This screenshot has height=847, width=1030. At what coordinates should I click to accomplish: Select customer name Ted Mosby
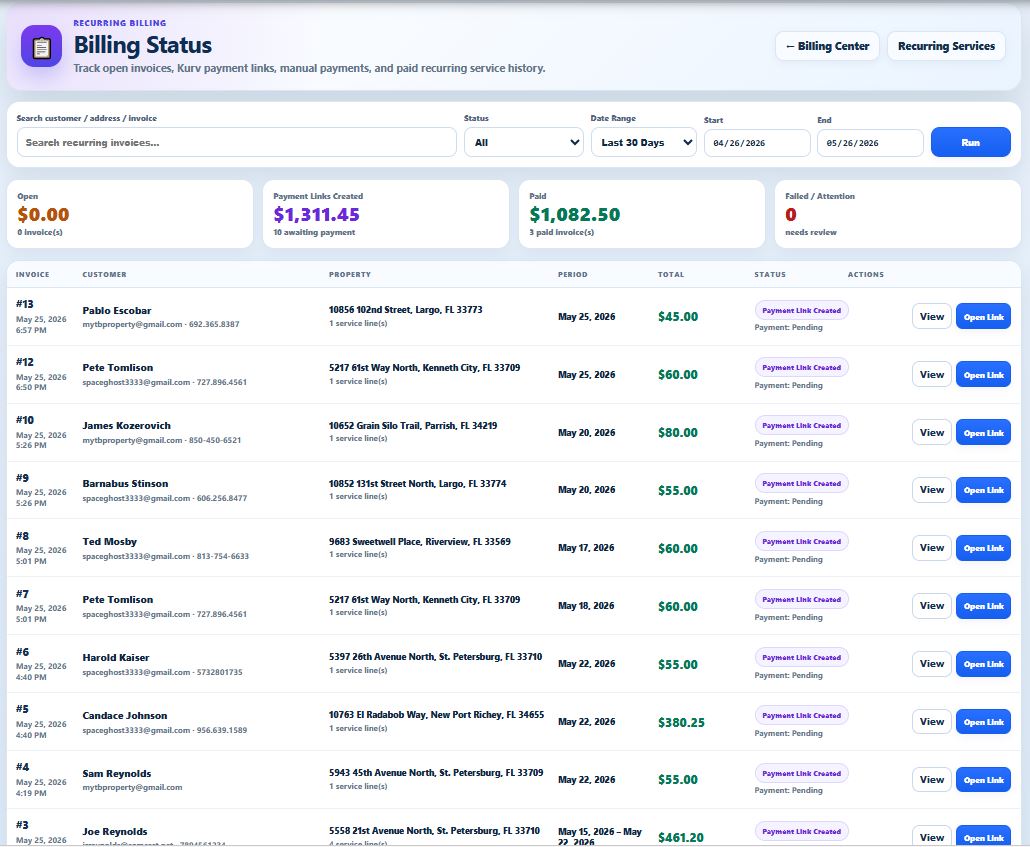pos(110,541)
